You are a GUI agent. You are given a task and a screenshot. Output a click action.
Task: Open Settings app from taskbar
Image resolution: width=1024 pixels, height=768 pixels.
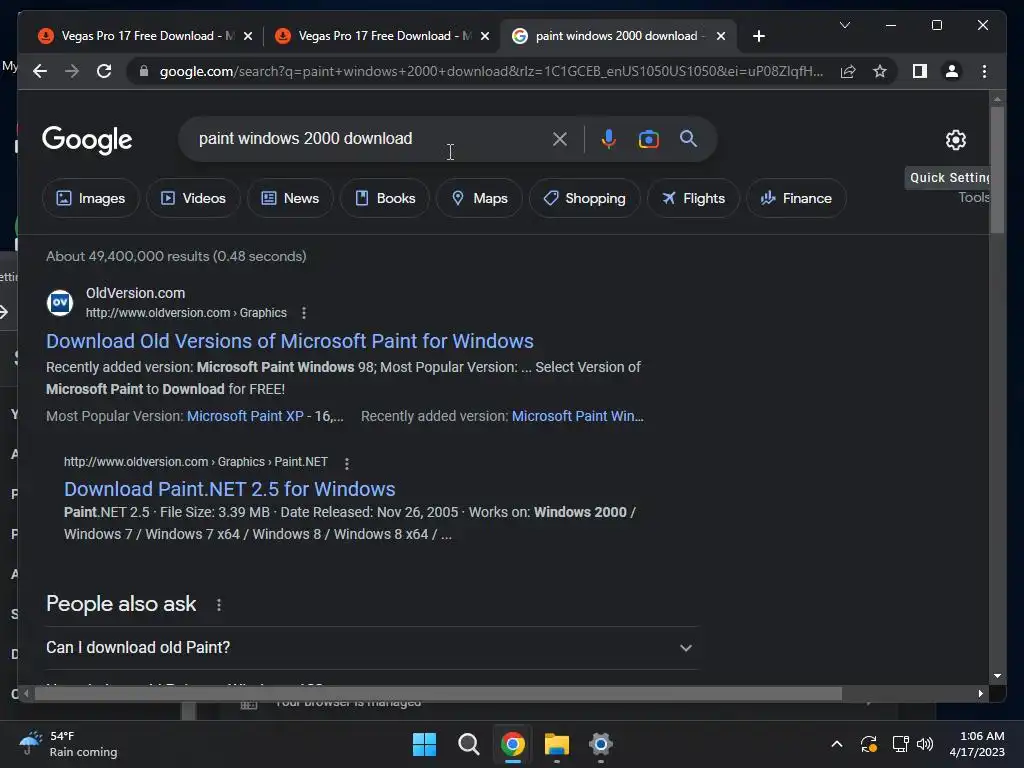pos(601,744)
